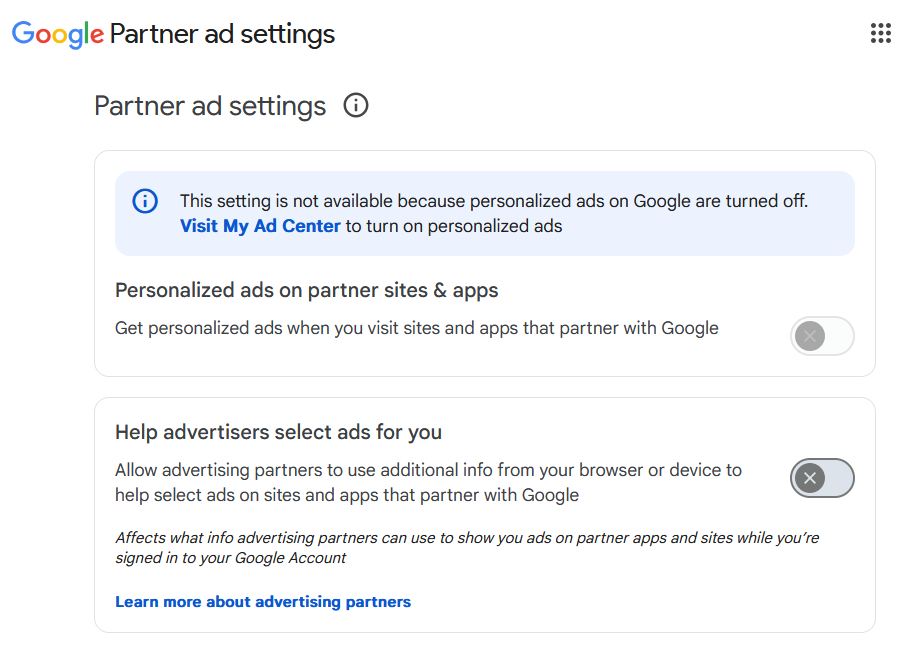The width and height of the screenshot is (906, 648).
Task: Click the 'This setting is not available' message
Action: [x=494, y=201]
